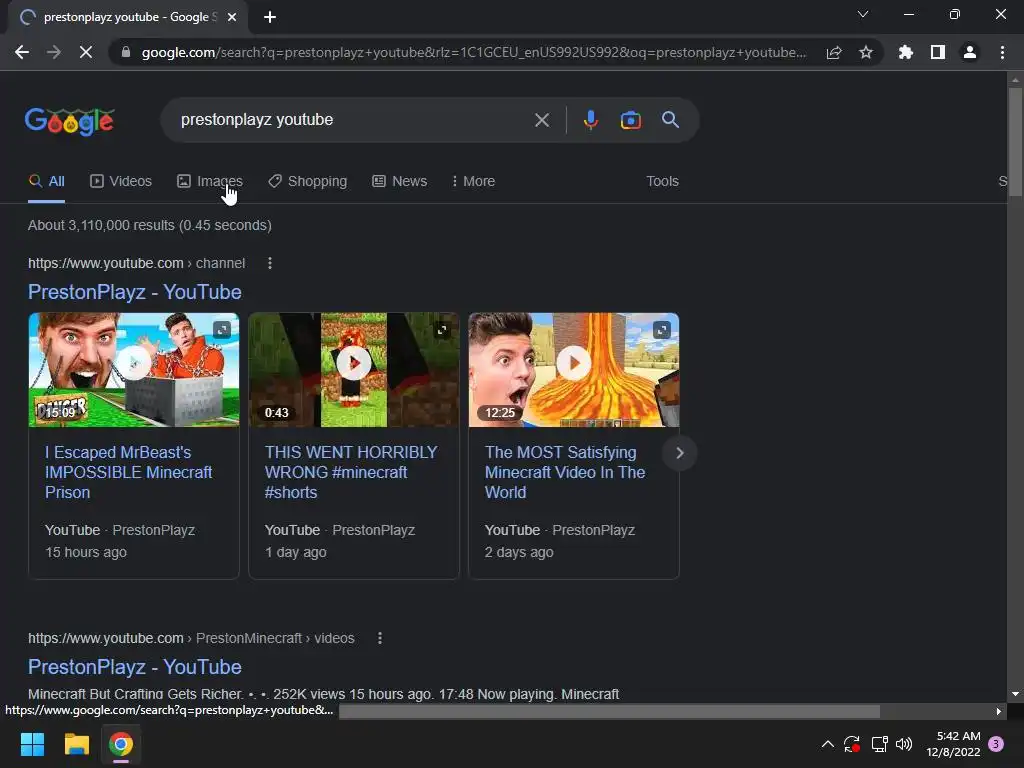Open Chrome three-dot menu
The width and height of the screenshot is (1024, 768).
click(1002, 52)
